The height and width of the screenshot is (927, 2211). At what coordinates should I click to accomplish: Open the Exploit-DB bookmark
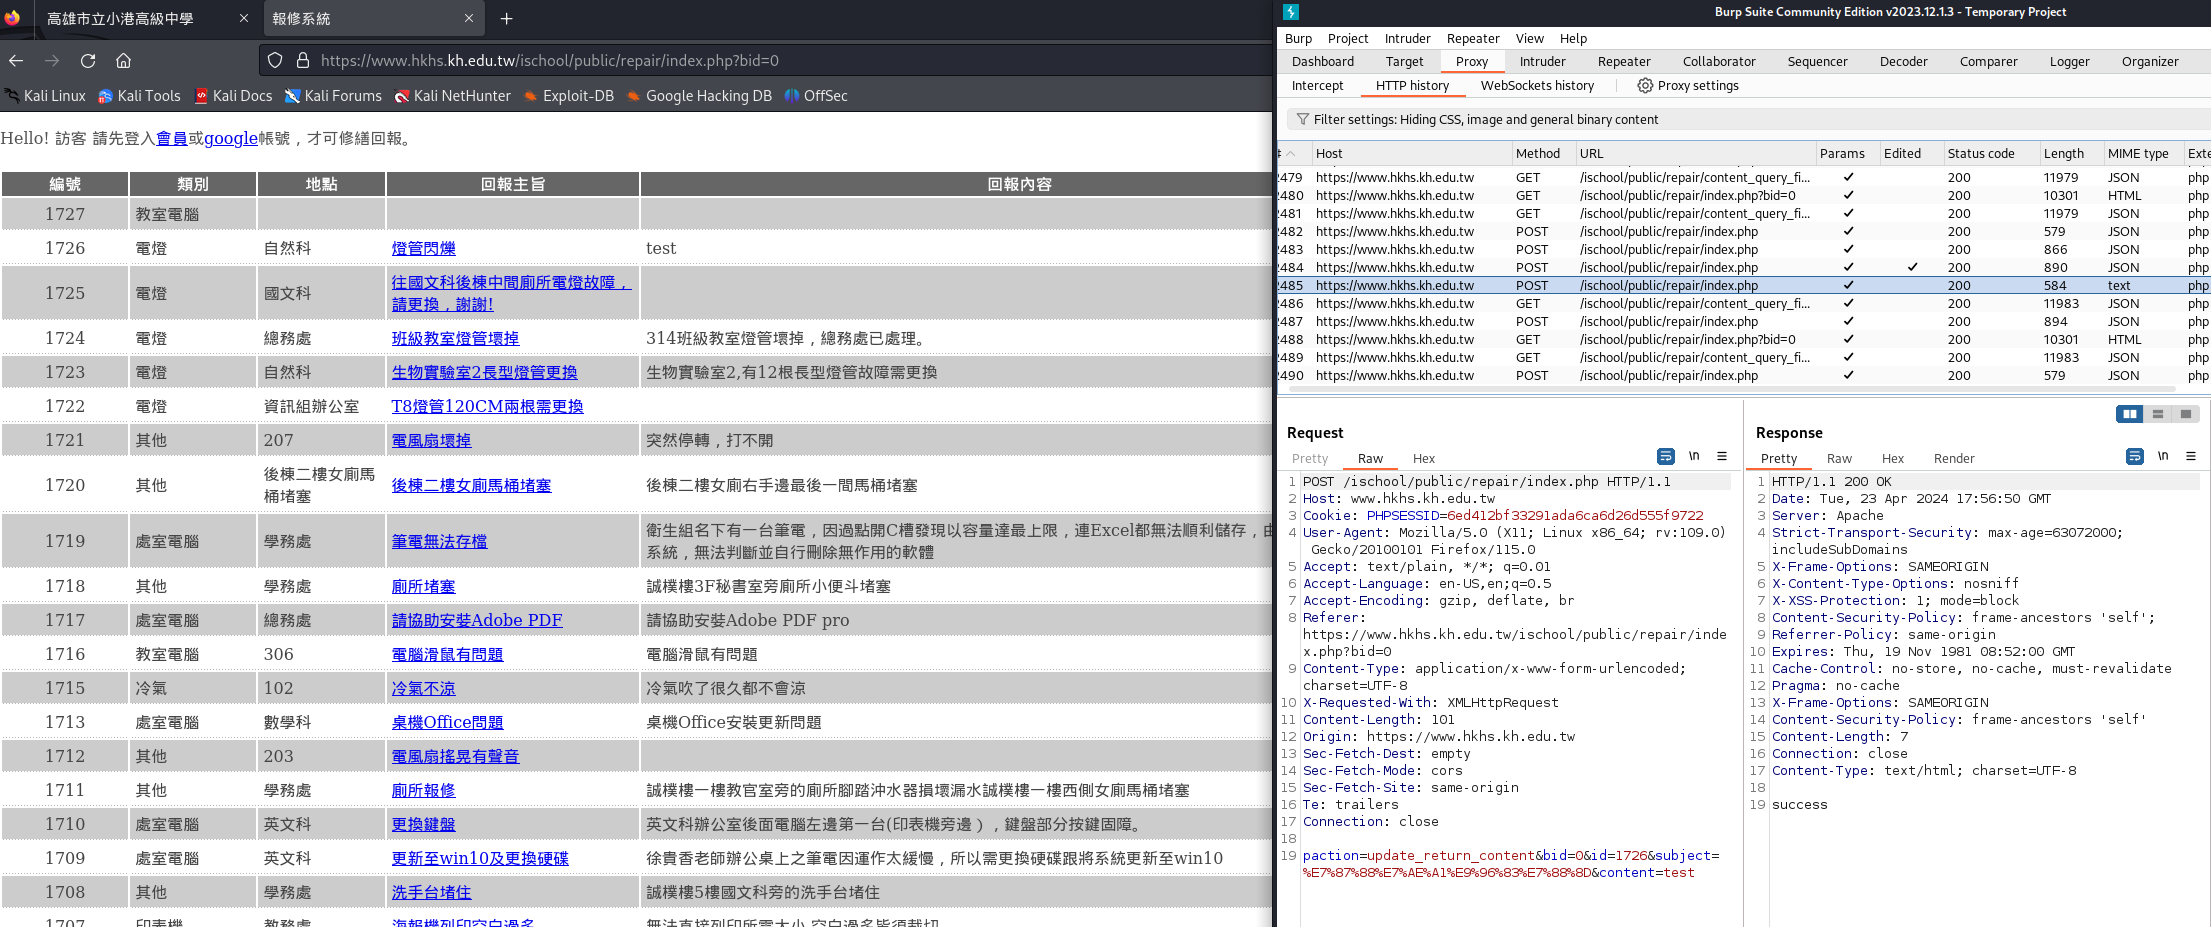coord(568,96)
